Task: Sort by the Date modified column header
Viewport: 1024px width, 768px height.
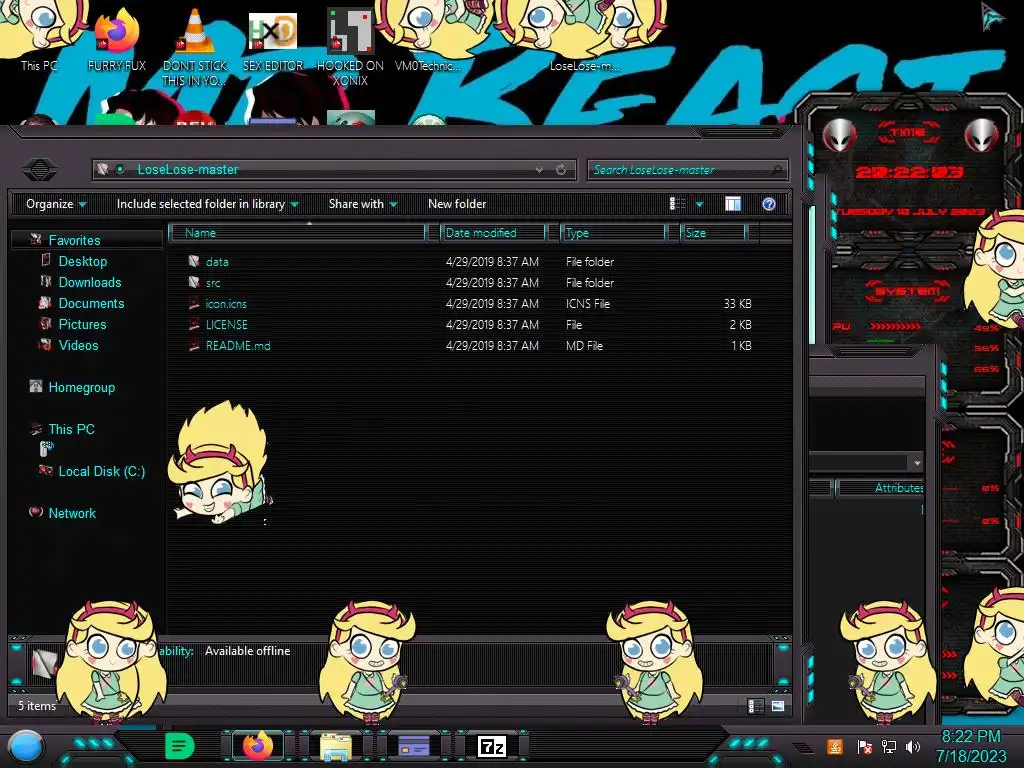Action: tap(493, 232)
